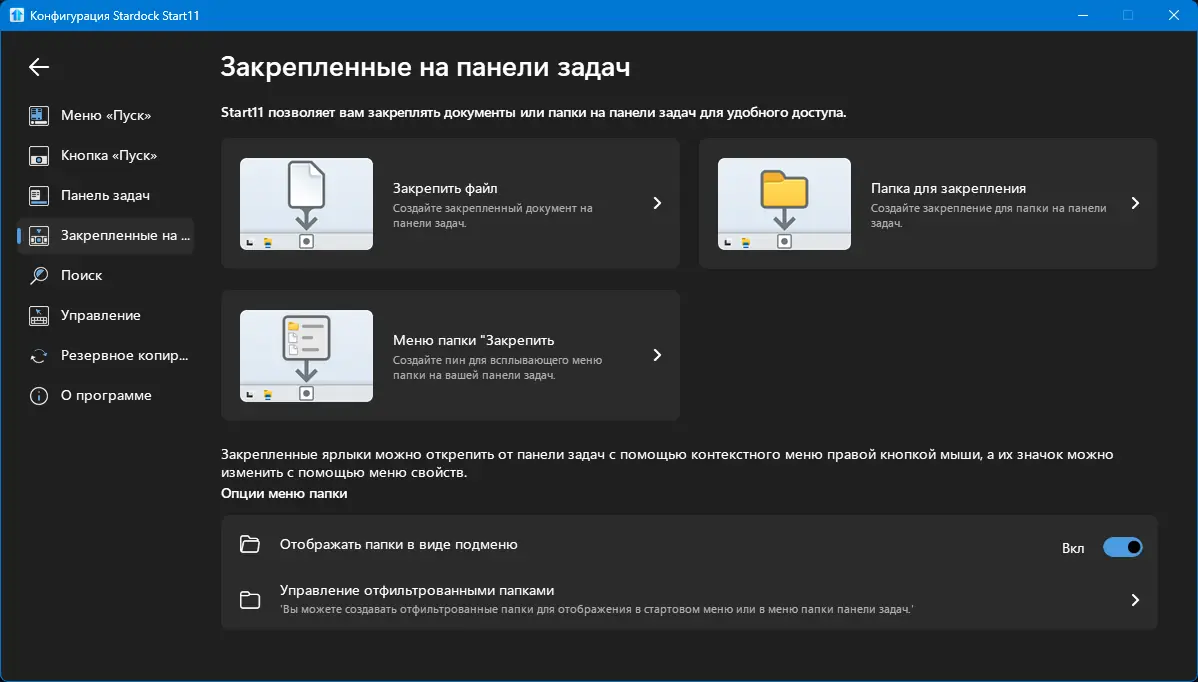Open Кнопка «Пуск» settings section
The image size is (1198, 682).
coord(105,156)
